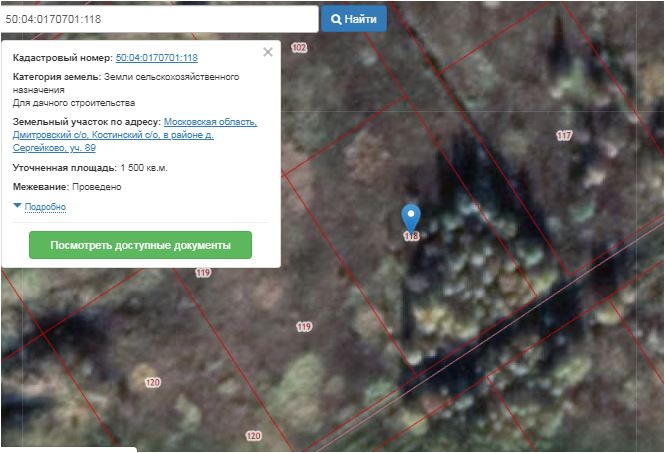
Task: Focus the cadastral number search field
Action: [x=158, y=19]
